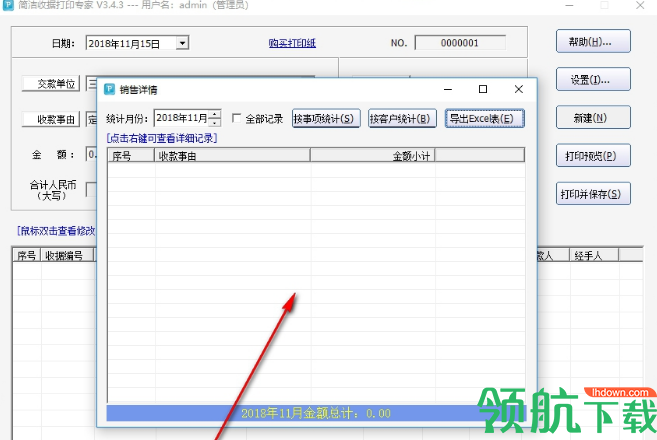Screen dimensions: 657x440
Task: Click the 销售详情 dialog app icon
Action: pyautogui.click(x=109, y=89)
